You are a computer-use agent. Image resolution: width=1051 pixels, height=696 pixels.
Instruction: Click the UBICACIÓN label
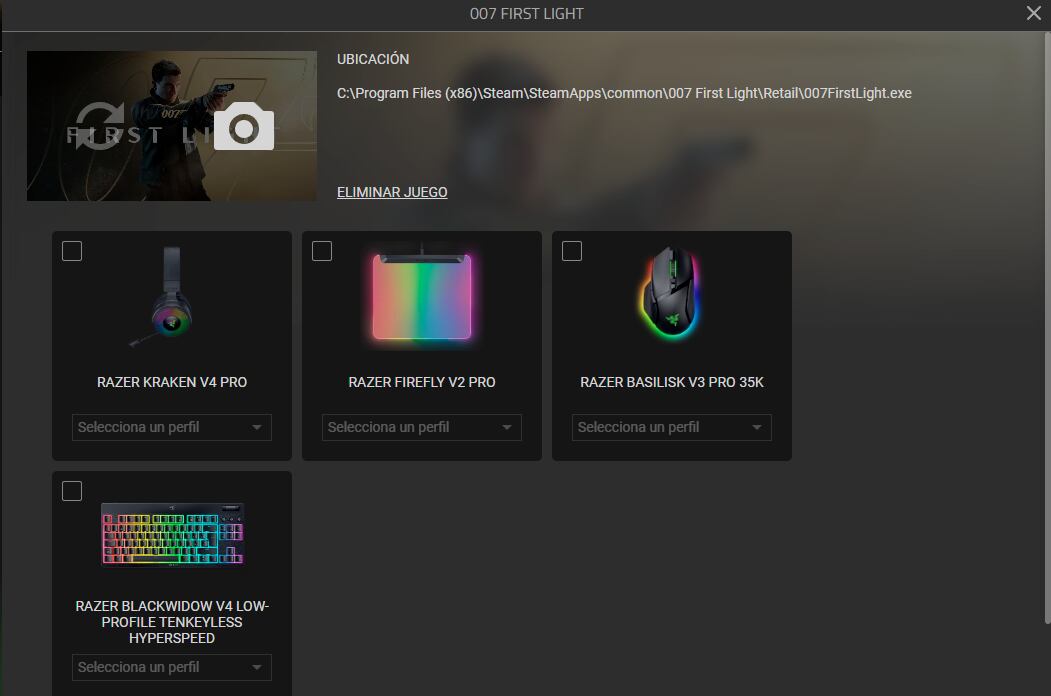tap(373, 59)
